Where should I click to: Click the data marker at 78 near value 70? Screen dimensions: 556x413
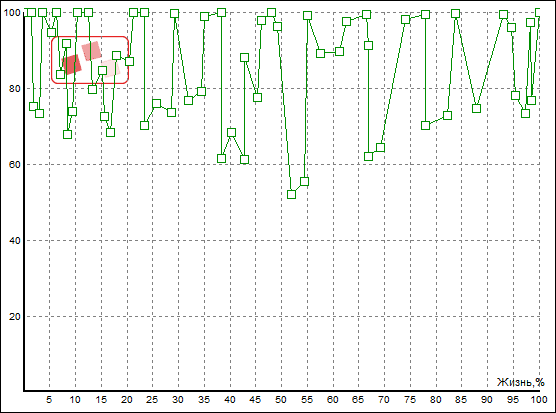[425, 125]
